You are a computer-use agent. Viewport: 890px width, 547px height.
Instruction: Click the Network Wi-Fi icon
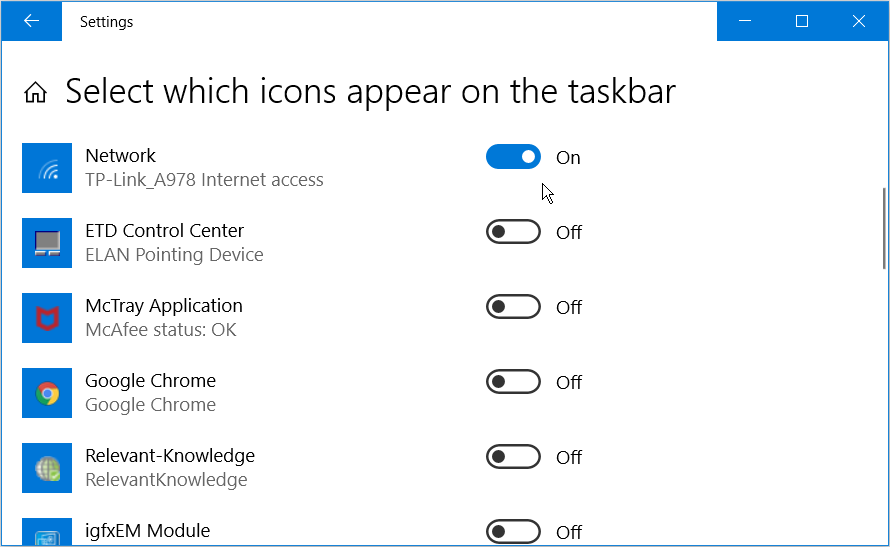tap(47, 168)
